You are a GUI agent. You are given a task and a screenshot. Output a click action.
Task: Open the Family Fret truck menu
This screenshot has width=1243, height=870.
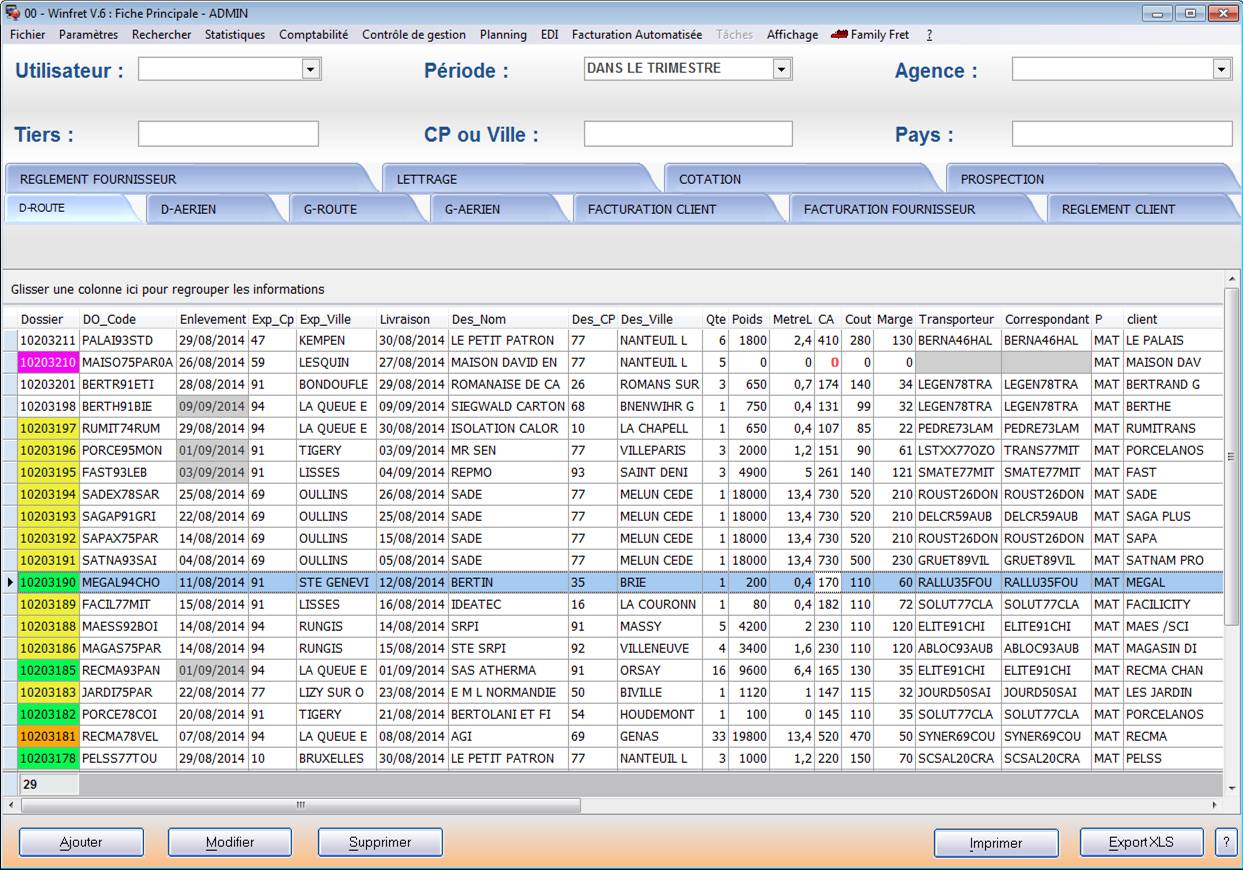(x=869, y=34)
